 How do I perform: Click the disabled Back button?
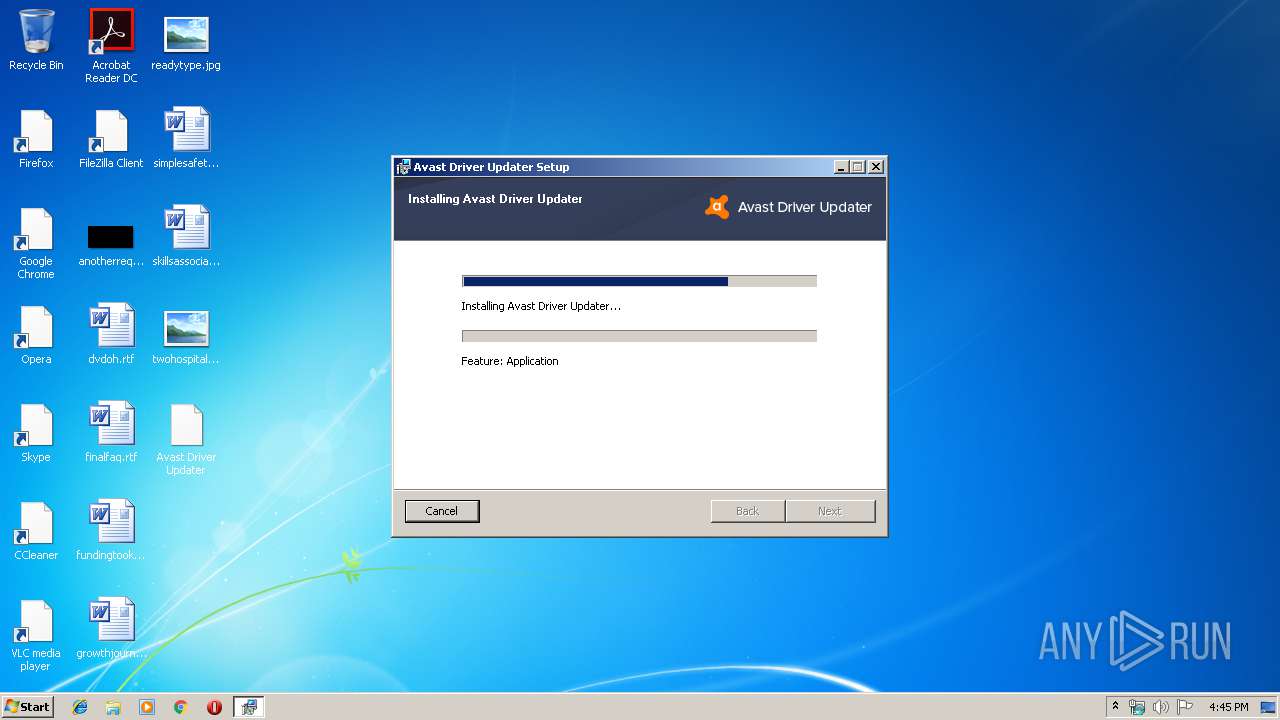(x=747, y=511)
